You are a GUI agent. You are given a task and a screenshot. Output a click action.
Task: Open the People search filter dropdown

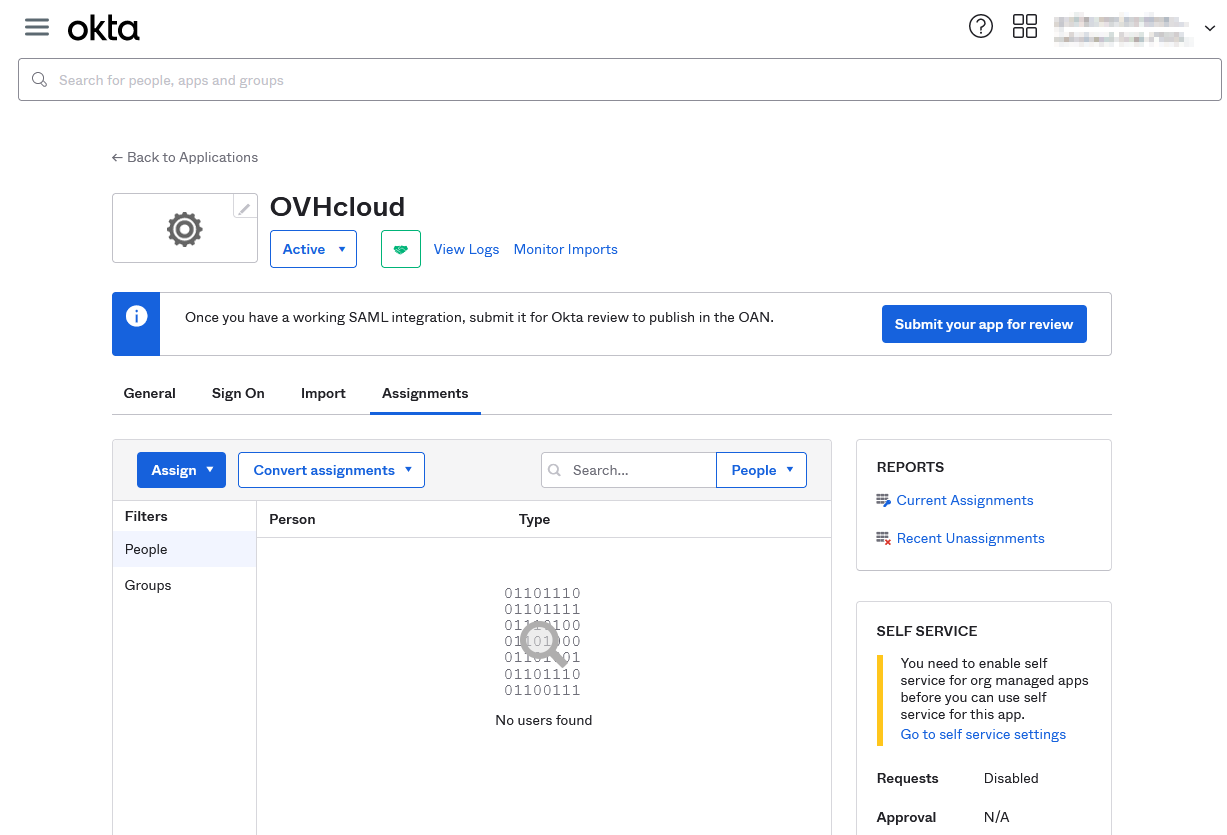[x=761, y=470]
